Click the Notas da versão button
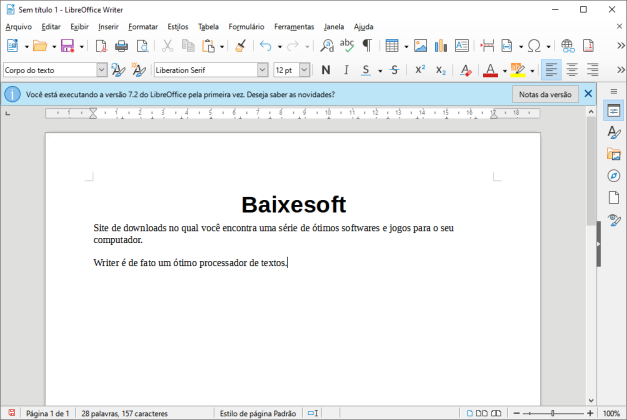The width and height of the screenshot is (627, 420). (545, 94)
